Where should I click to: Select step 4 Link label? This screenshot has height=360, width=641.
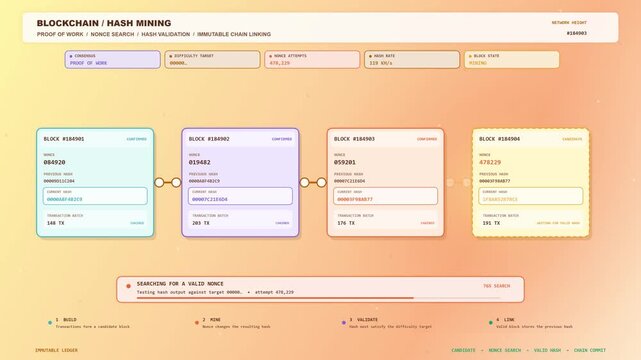[505, 320]
